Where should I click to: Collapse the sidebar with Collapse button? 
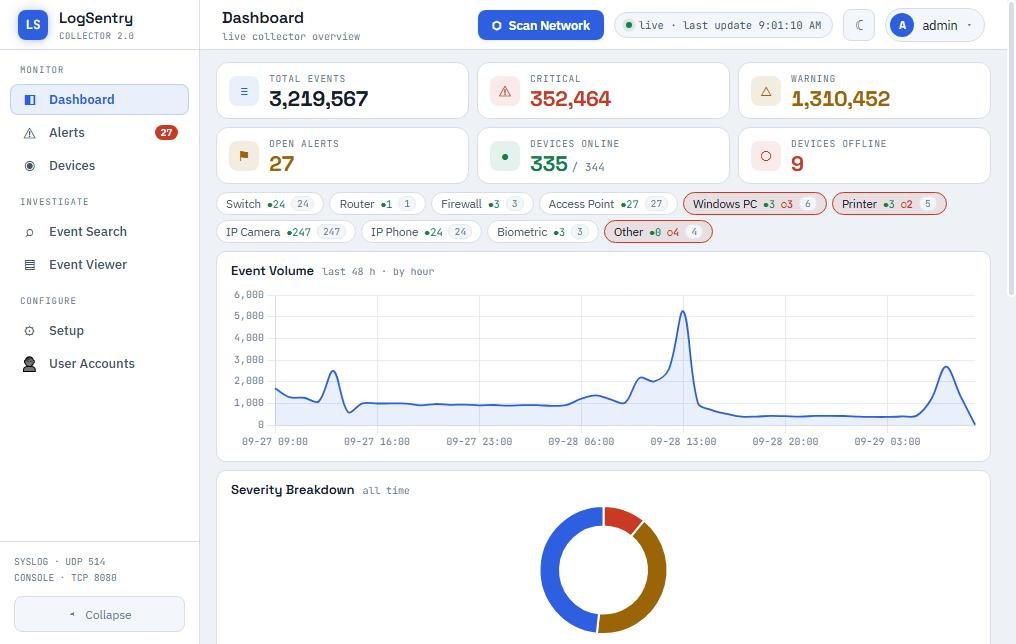coord(99,614)
